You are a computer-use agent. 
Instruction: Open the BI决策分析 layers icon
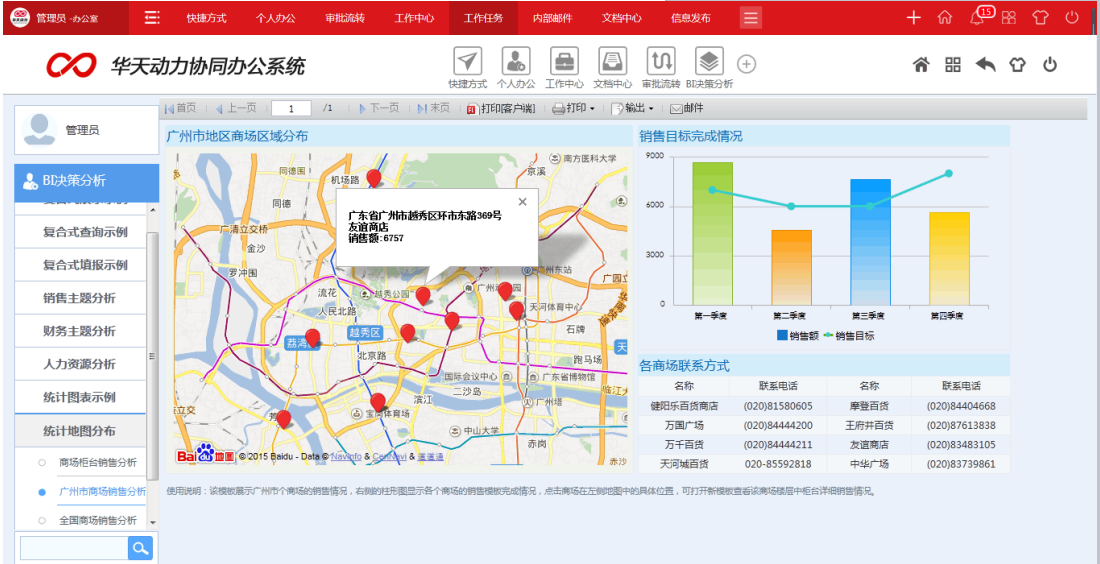pos(709,61)
